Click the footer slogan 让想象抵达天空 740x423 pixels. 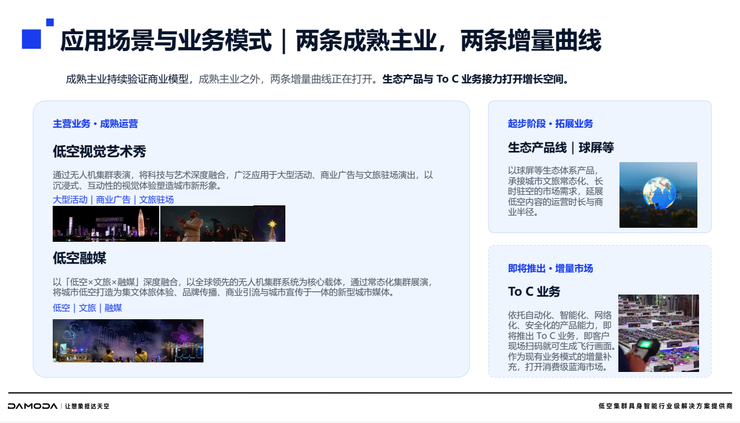click(x=87, y=406)
